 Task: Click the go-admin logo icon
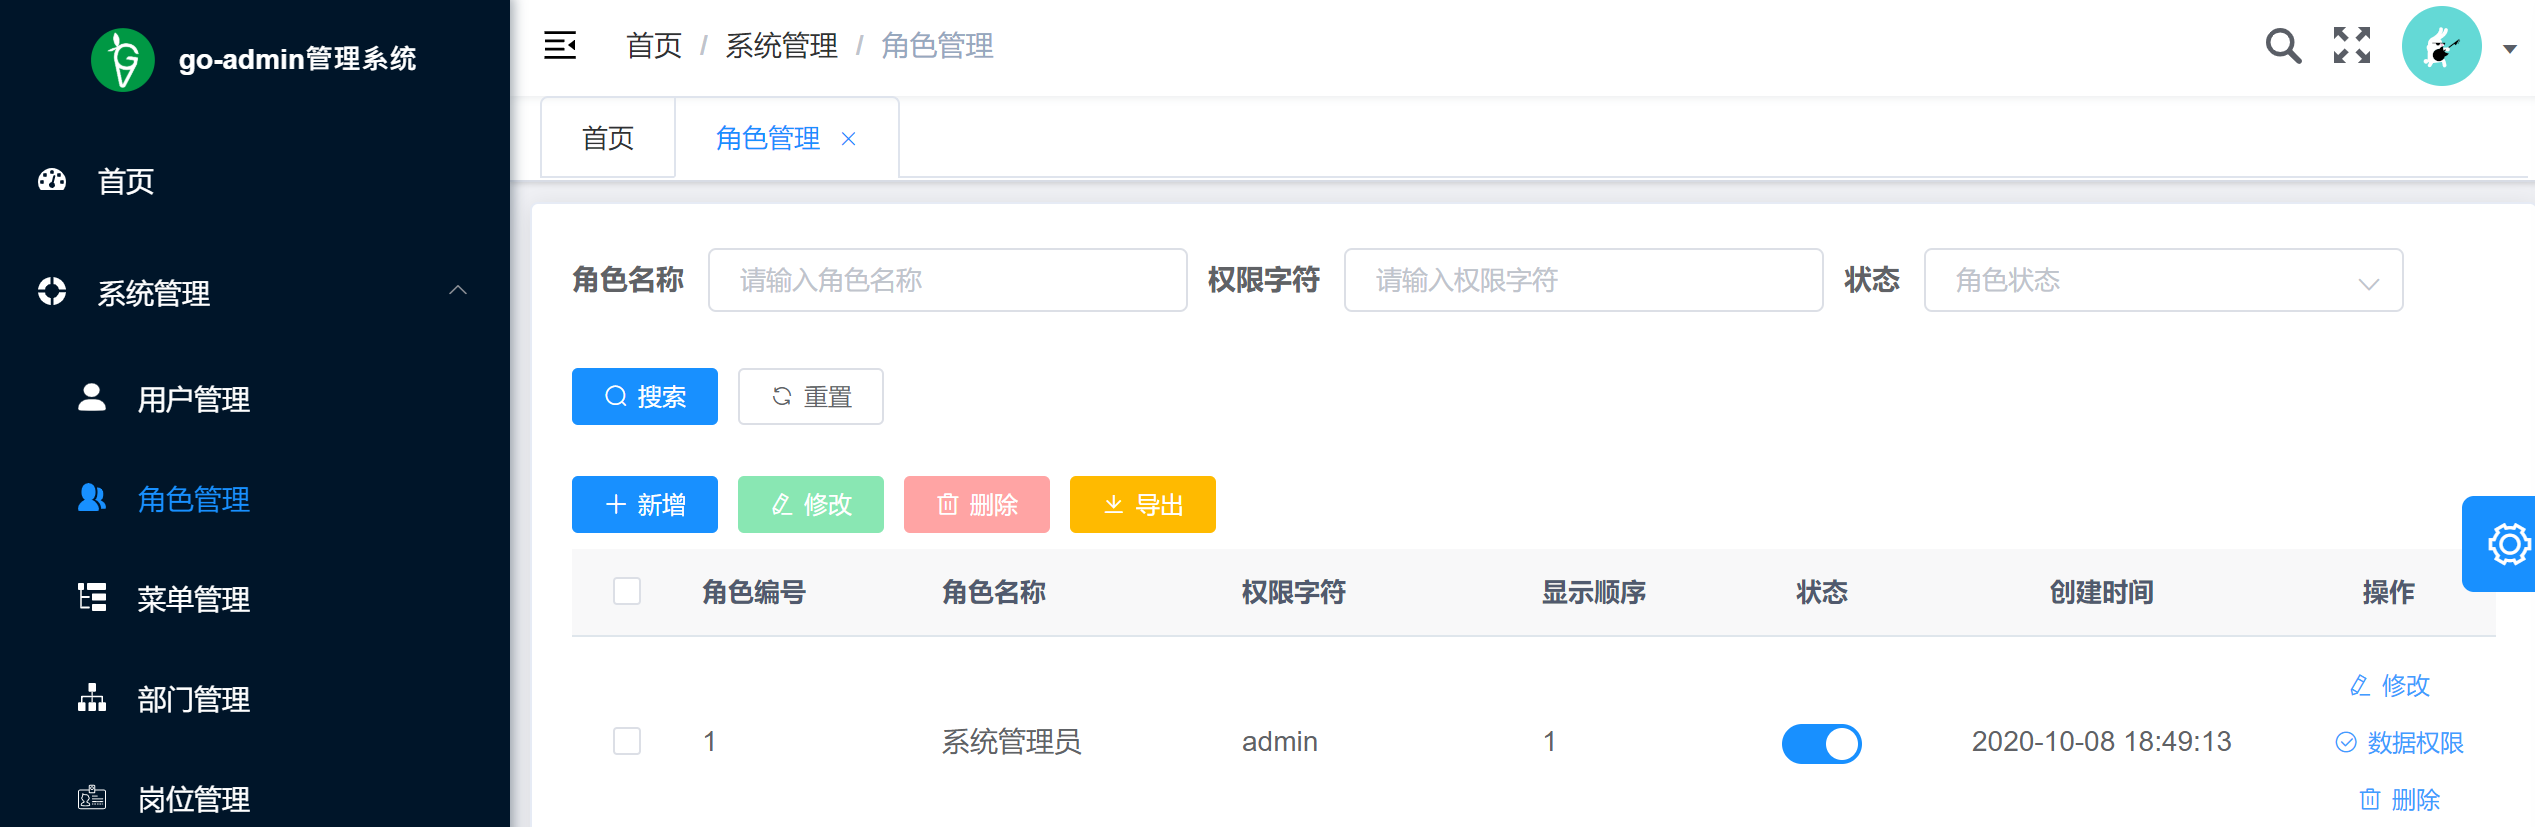[x=123, y=60]
